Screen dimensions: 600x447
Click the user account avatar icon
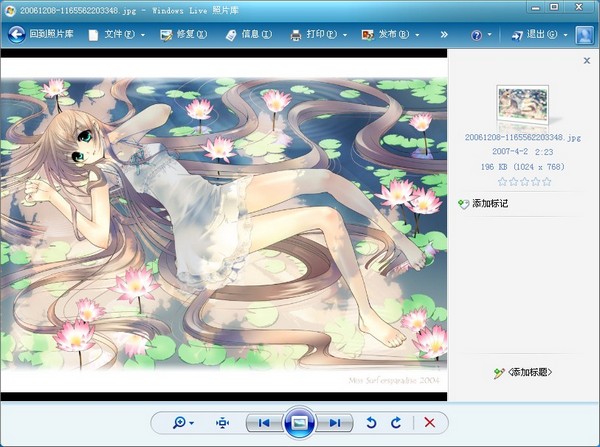(583, 34)
